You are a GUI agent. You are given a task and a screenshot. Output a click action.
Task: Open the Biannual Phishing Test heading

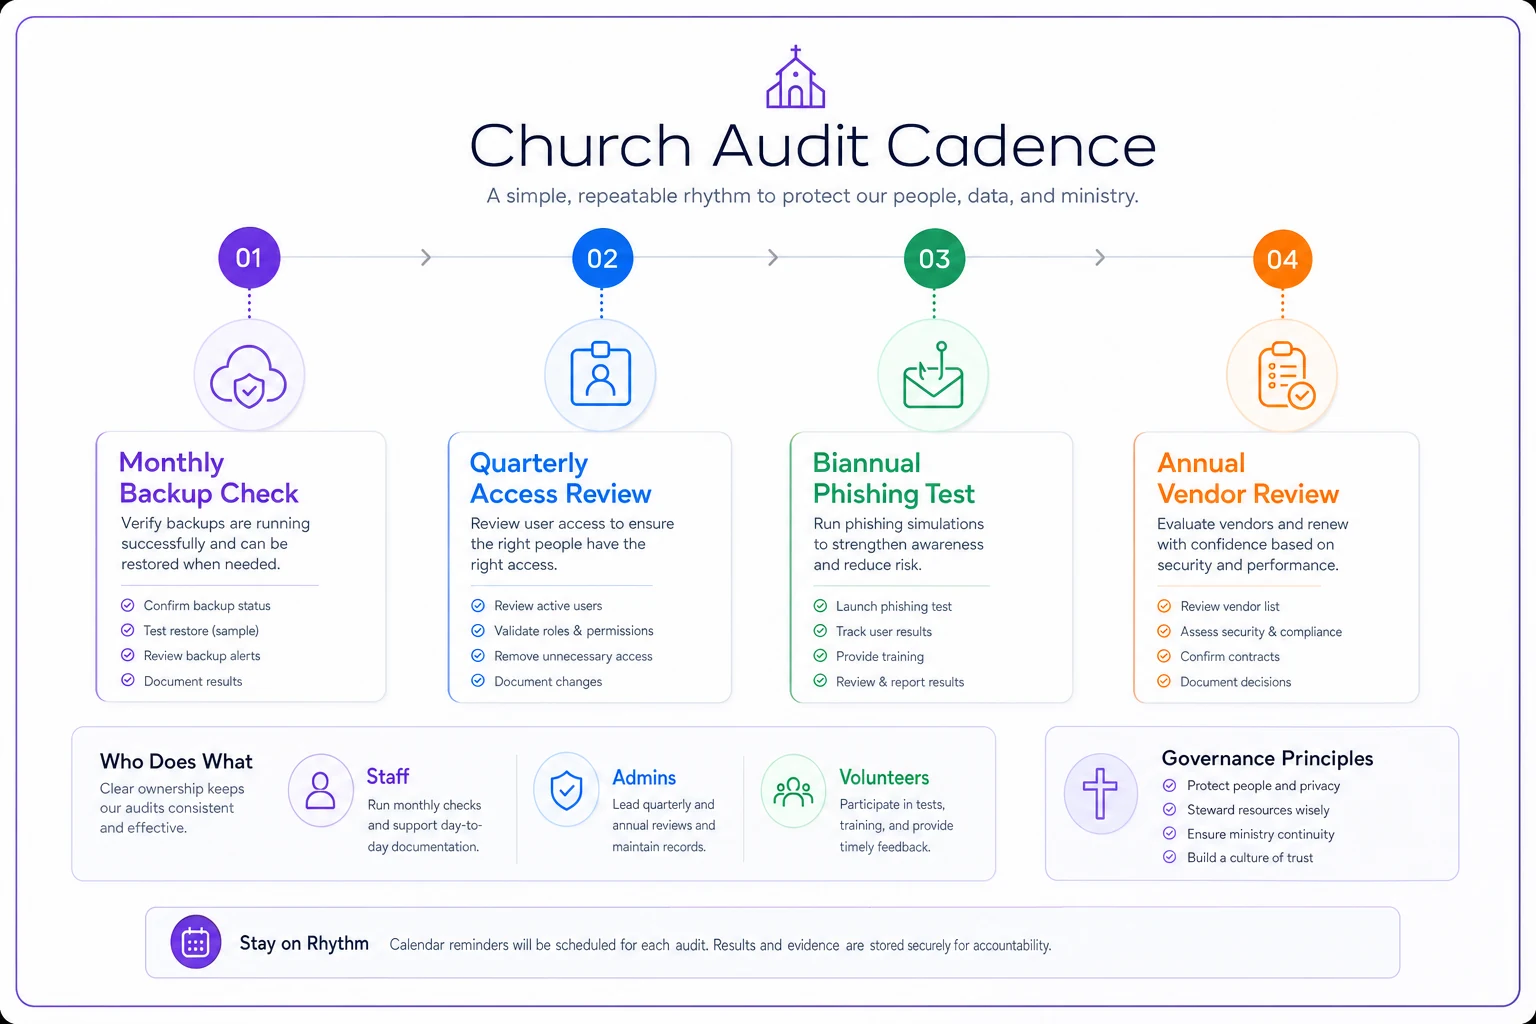893,478
